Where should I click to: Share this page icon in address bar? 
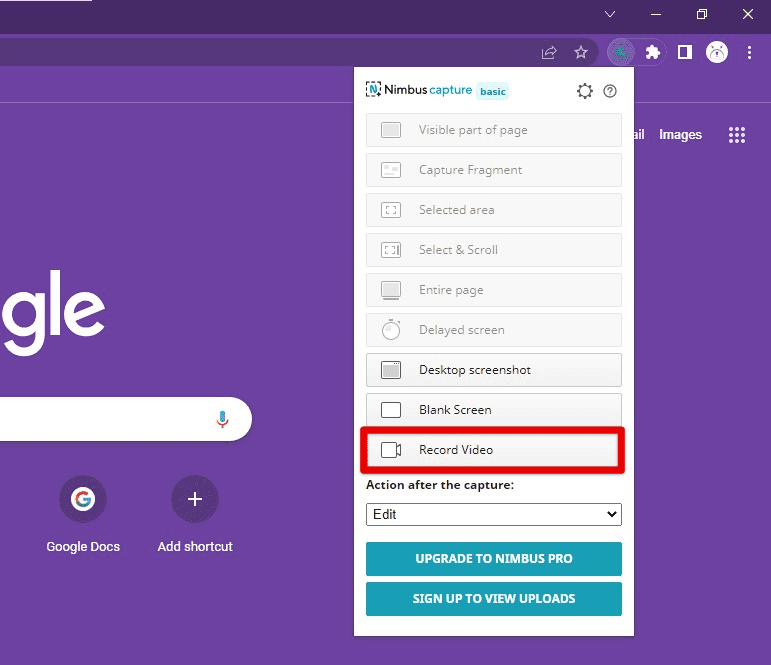549,52
